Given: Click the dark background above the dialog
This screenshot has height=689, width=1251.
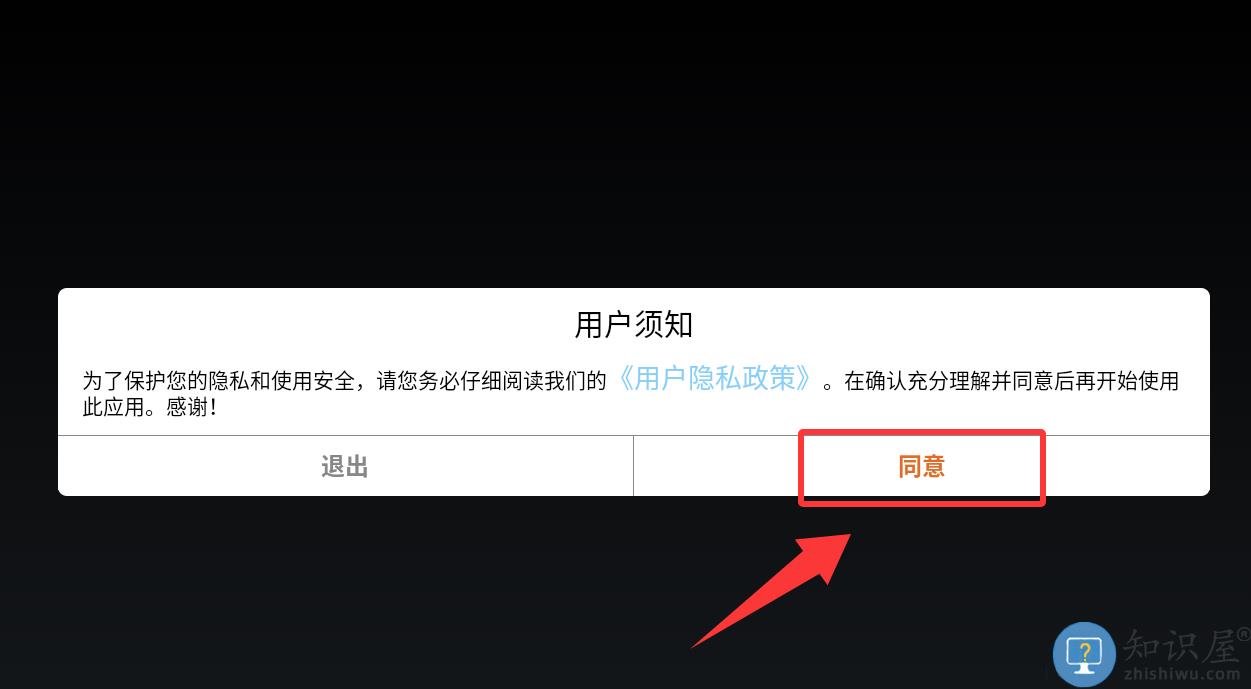Looking at the screenshot, I should [625, 140].
